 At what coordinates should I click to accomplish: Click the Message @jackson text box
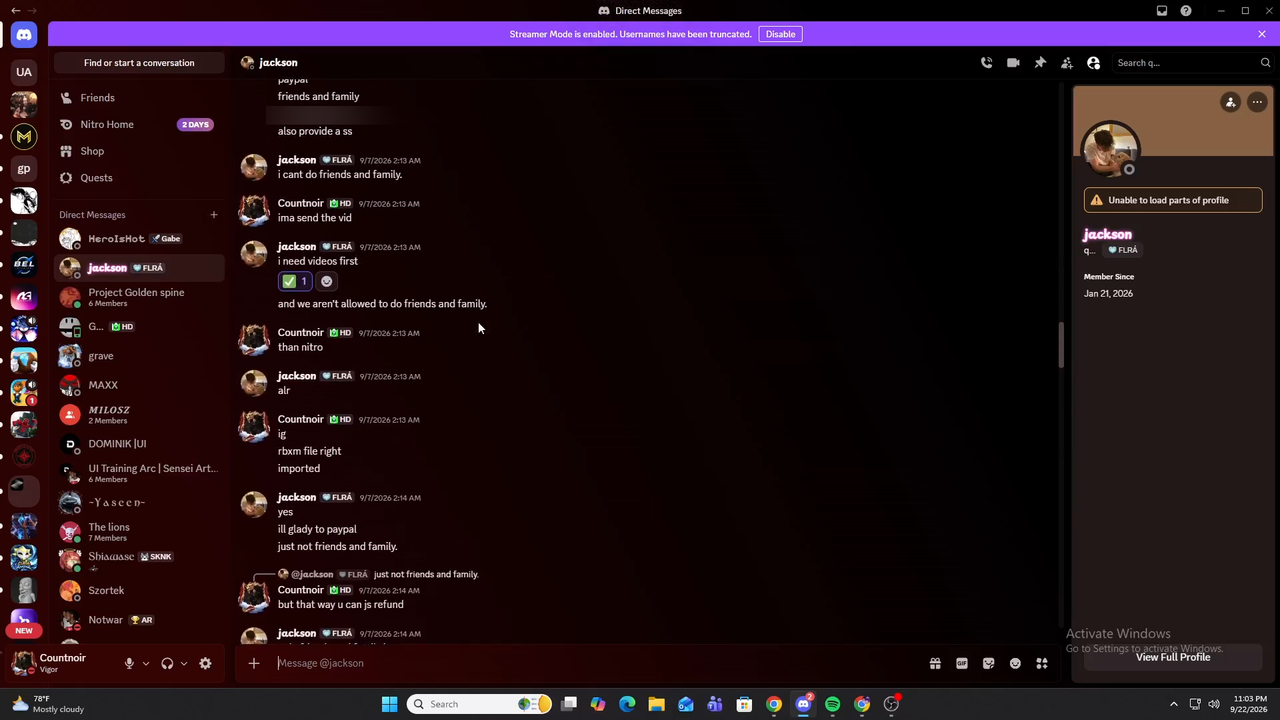coord(595,663)
